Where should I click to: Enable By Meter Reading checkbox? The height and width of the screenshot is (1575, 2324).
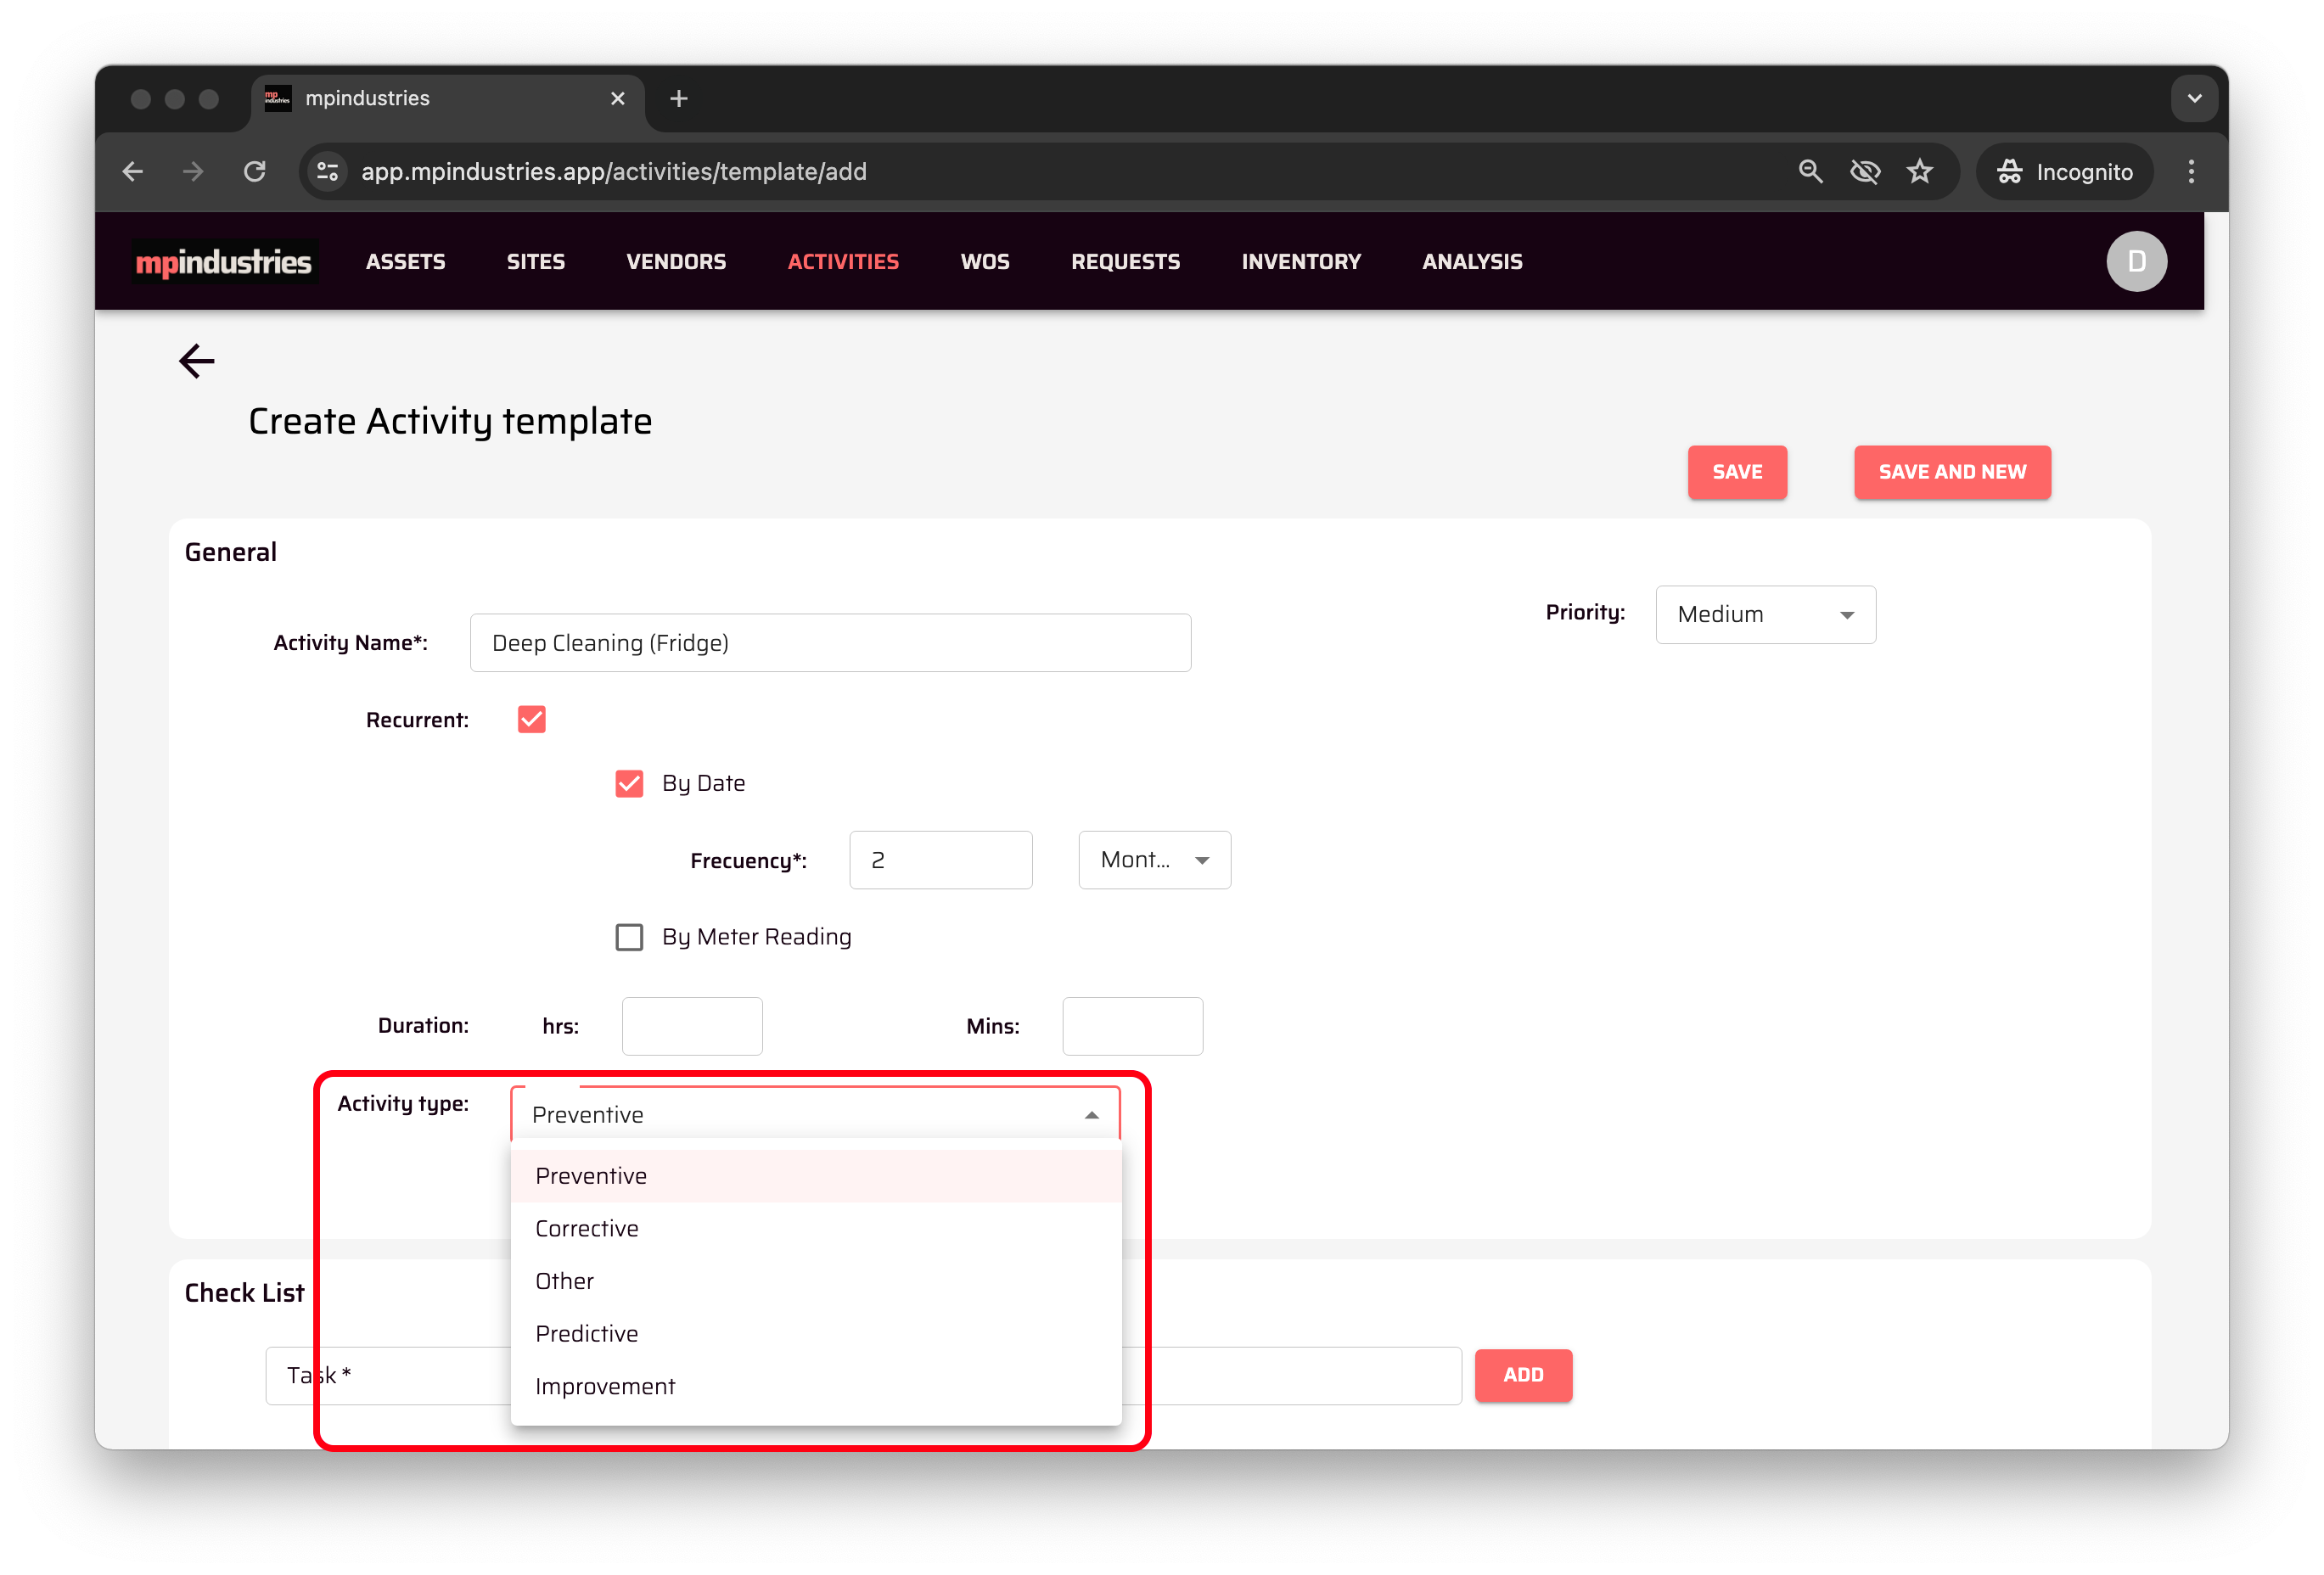tap(629, 937)
